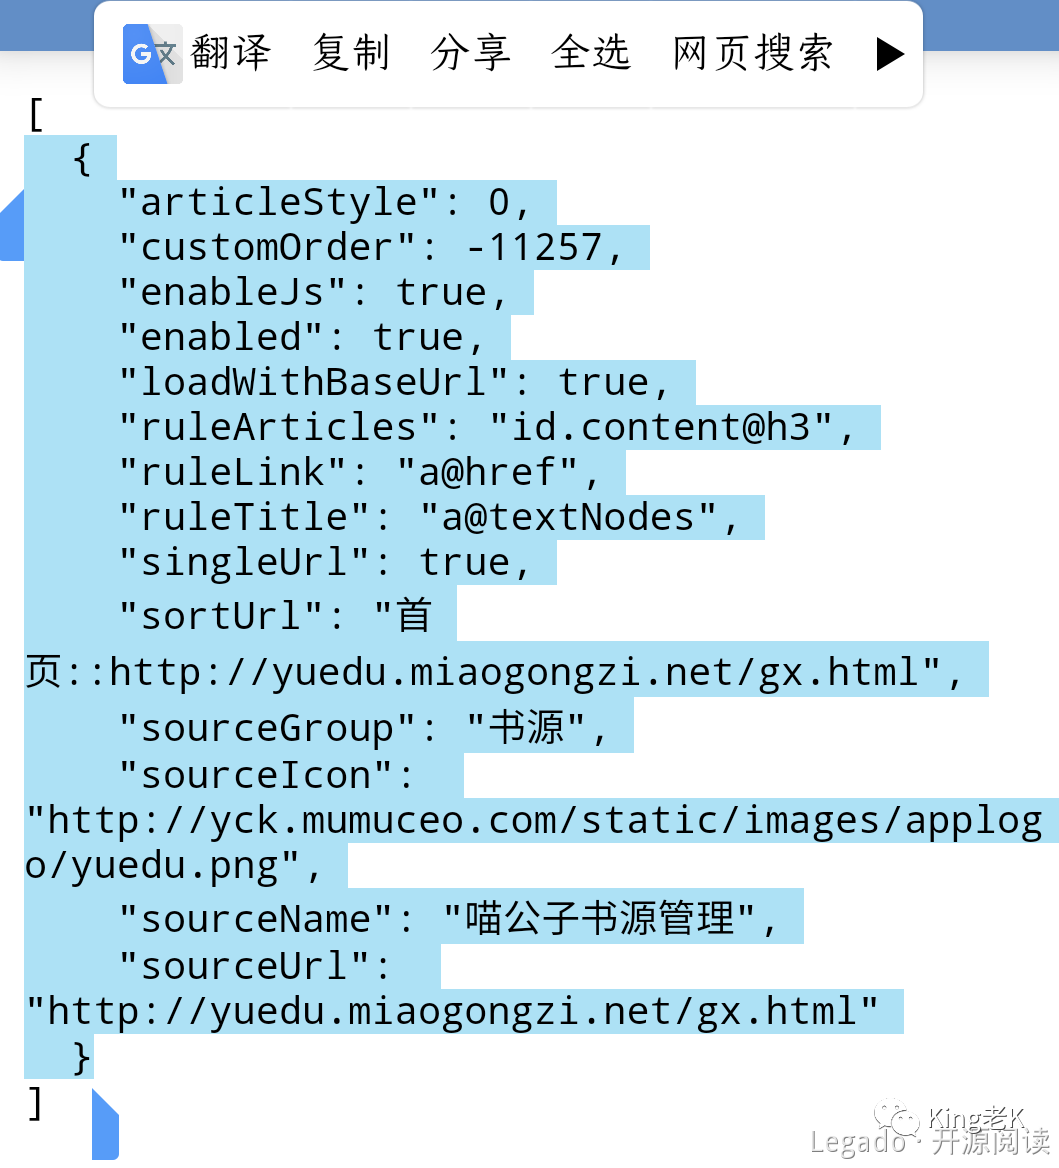Viewport: 1059px width, 1168px height.
Task: Tap the WeChat logo in the watermark
Action: pos(897,1117)
